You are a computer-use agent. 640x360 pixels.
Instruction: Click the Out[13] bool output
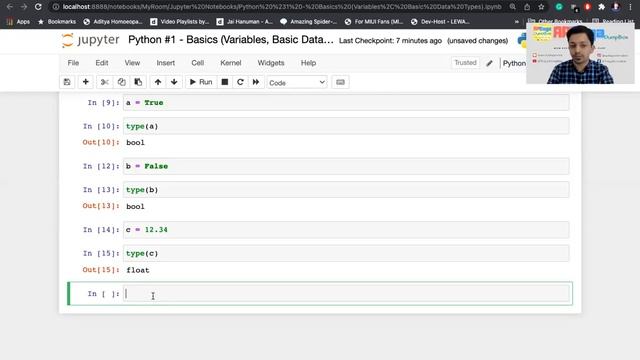click(136, 206)
